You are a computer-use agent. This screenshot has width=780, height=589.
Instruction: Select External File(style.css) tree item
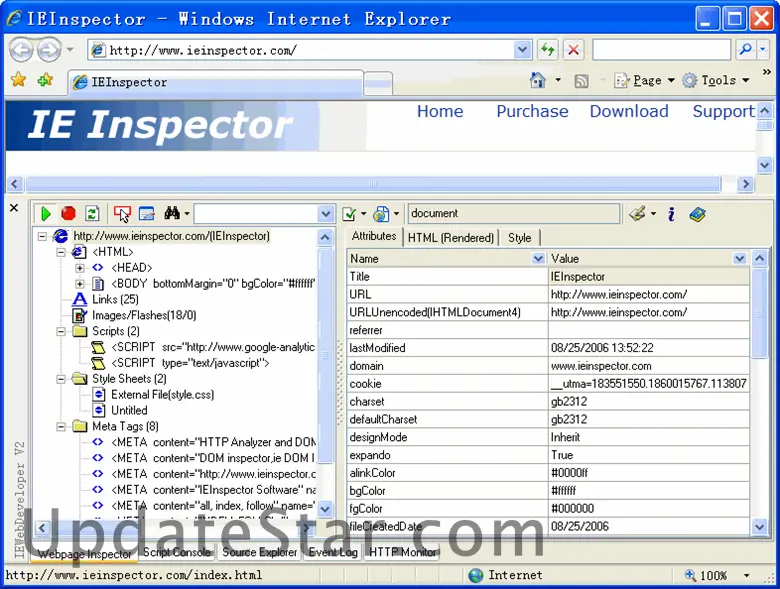pos(162,395)
